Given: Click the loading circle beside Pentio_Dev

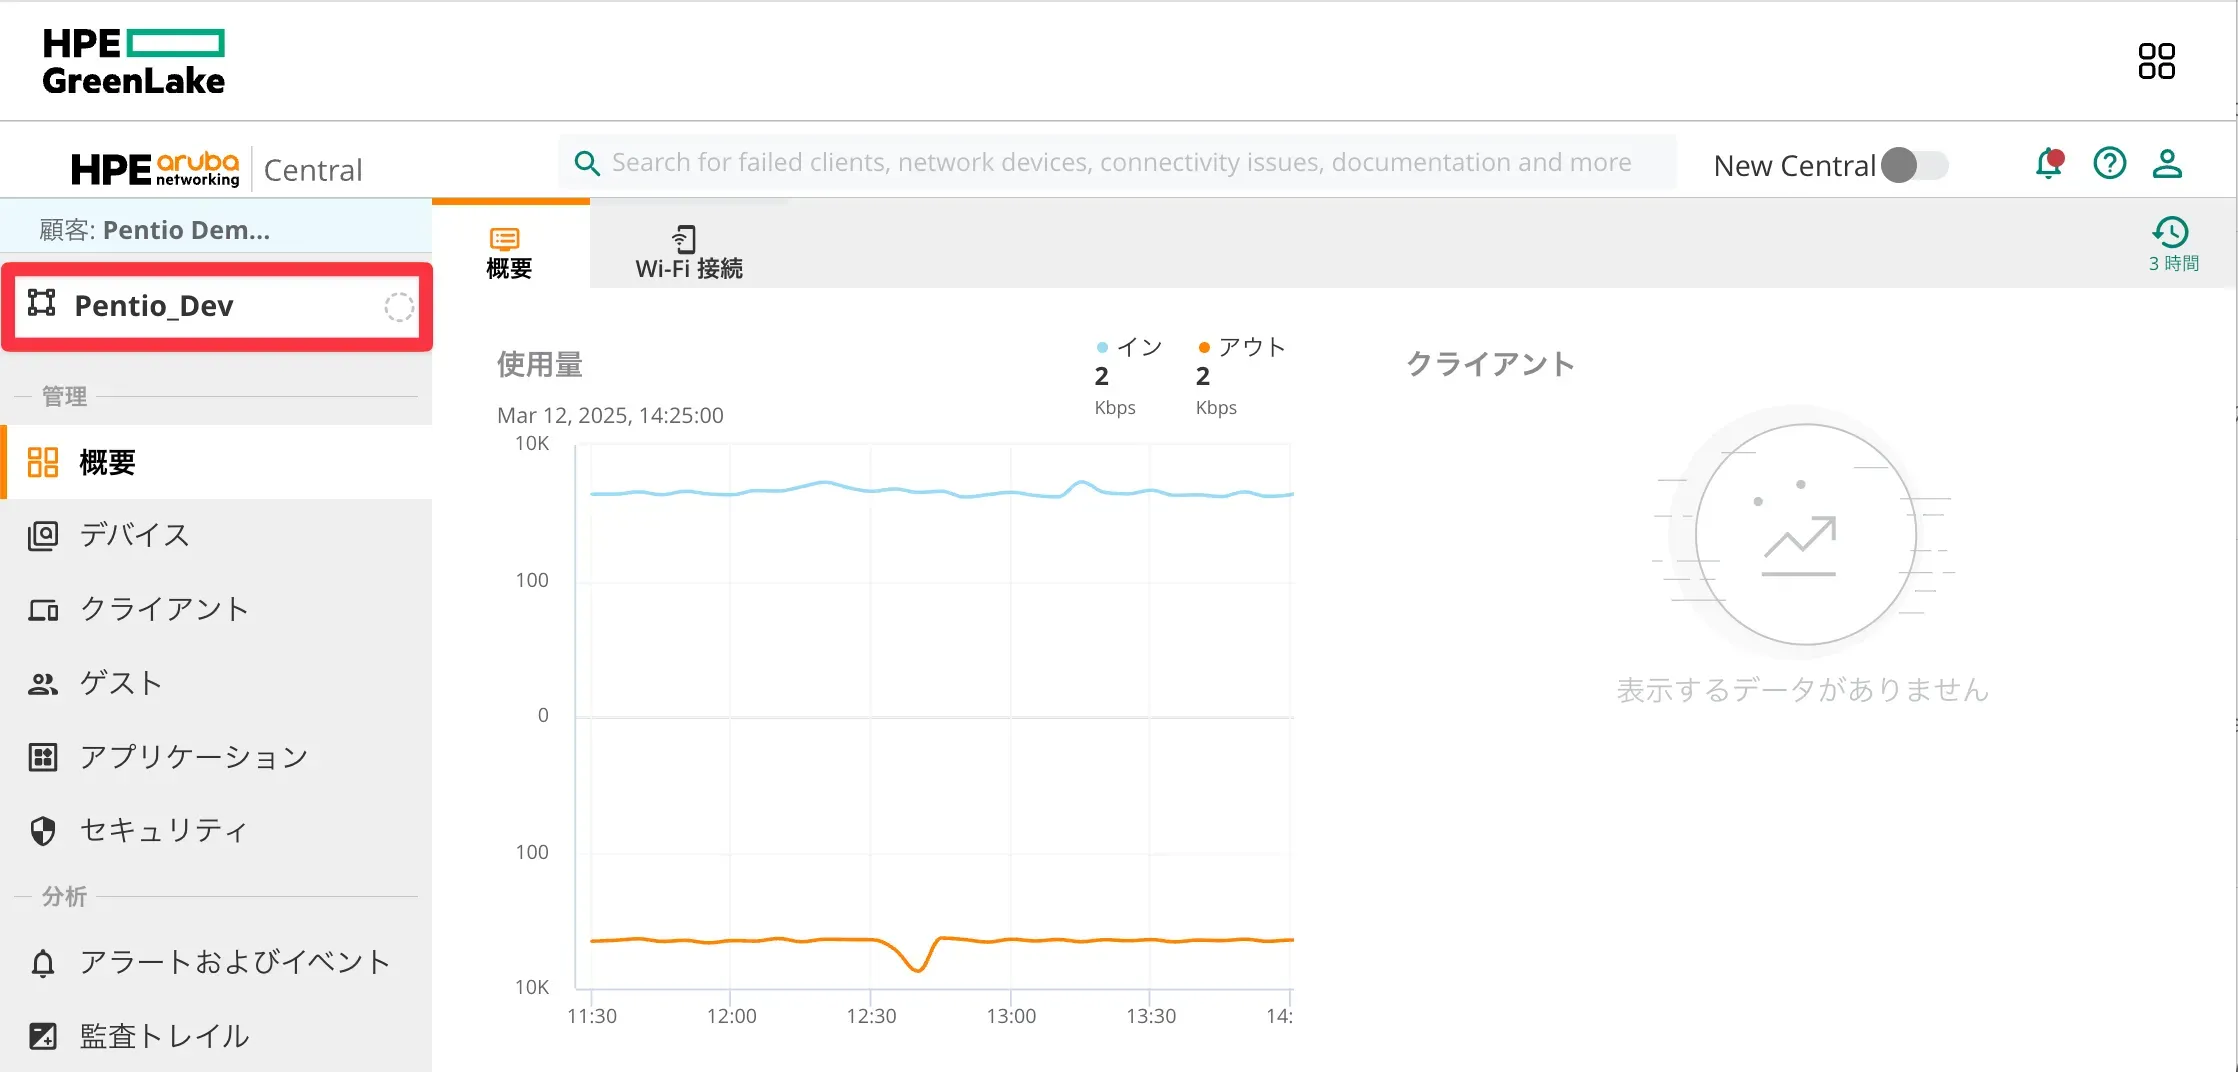Looking at the screenshot, I should pos(399,307).
